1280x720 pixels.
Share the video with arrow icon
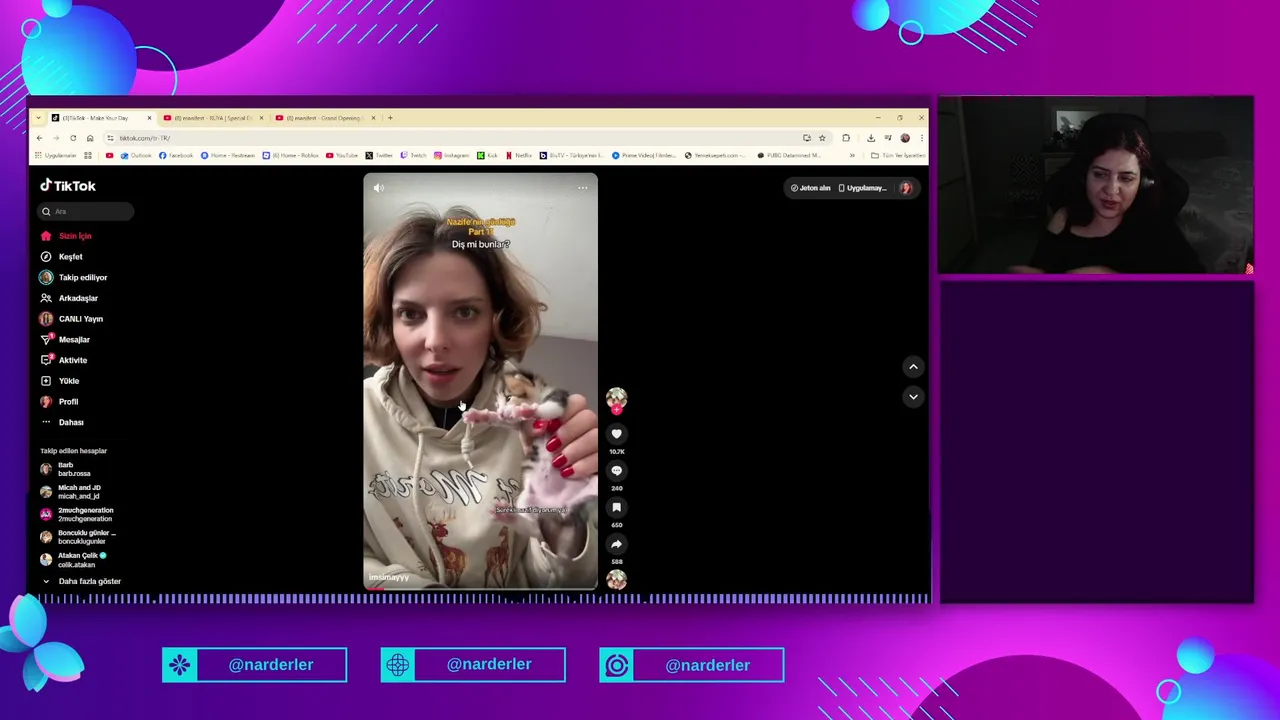[x=616, y=545]
